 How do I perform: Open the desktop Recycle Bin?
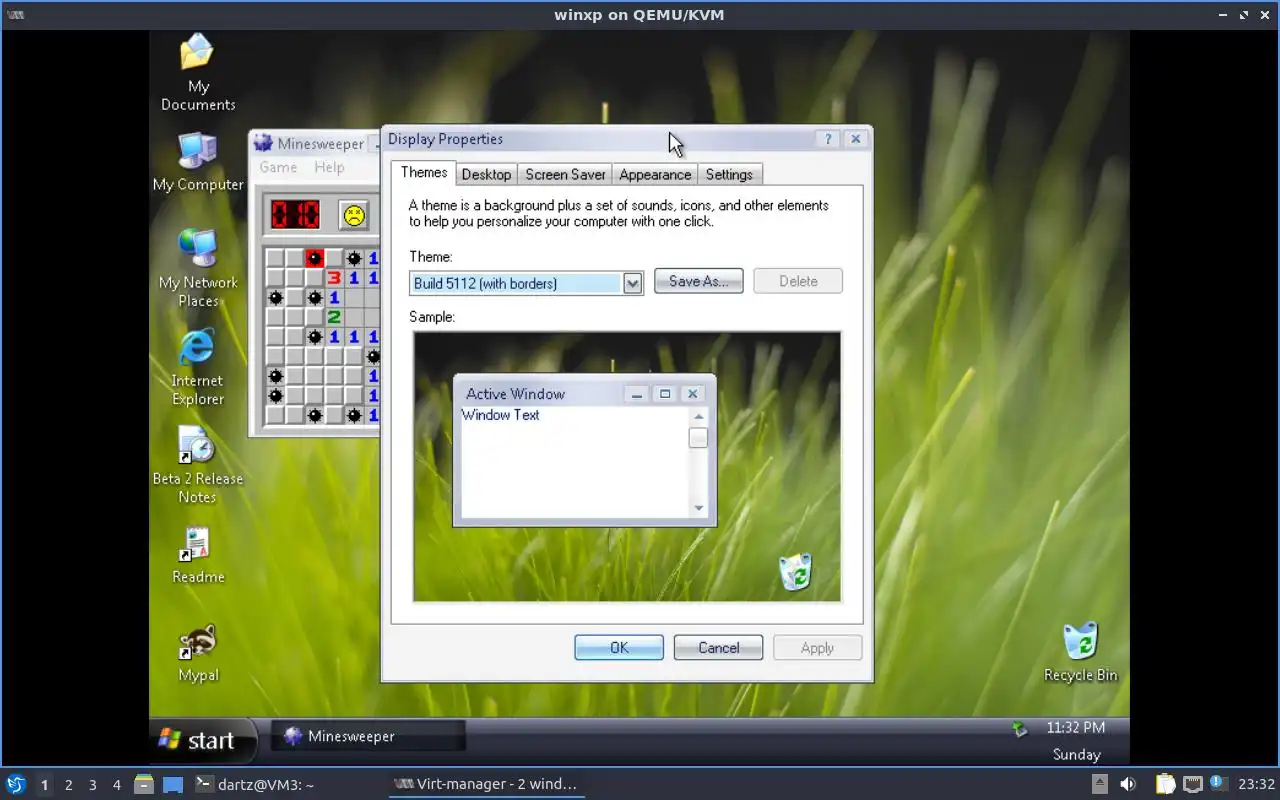(x=1080, y=653)
